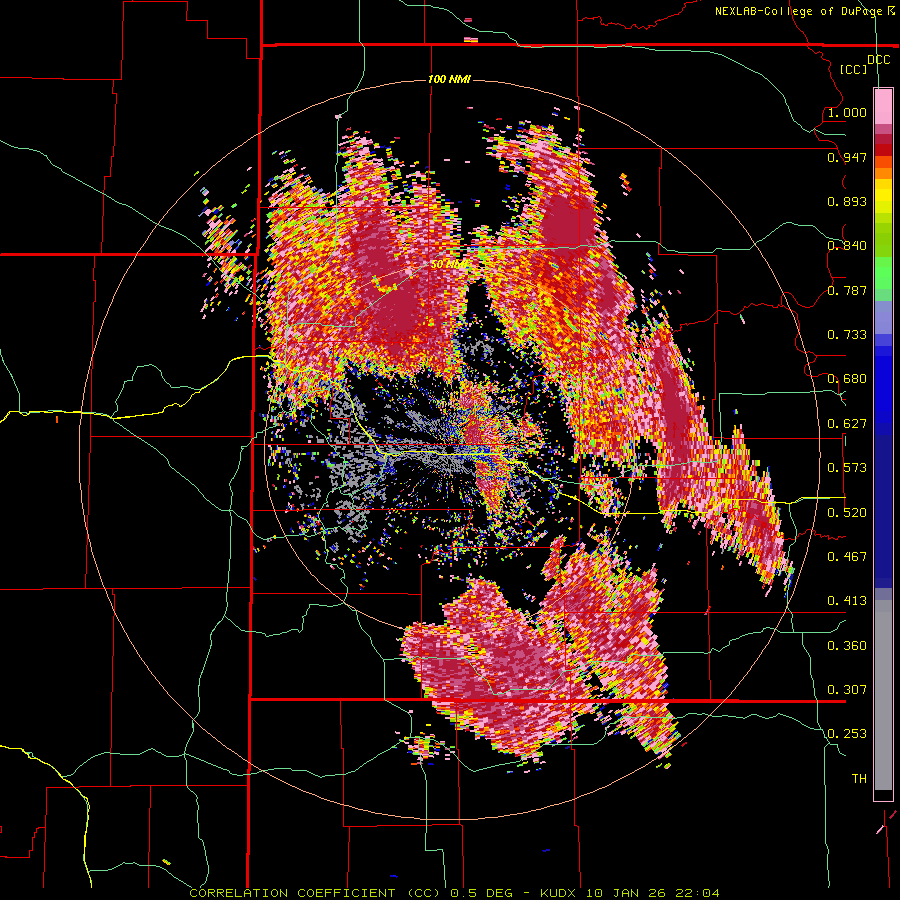Image resolution: width=900 pixels, height=900 pixels.
Task: Click the 0.467 scale value
Action: pyautogui.click(x=847, y=557)
